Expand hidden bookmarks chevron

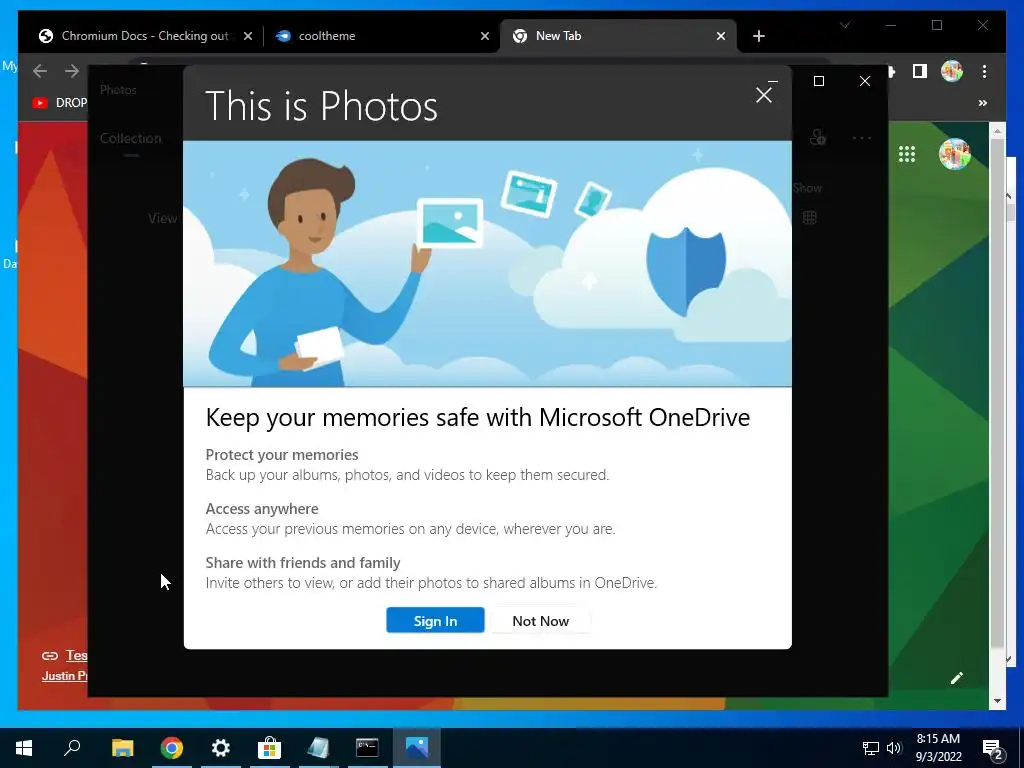[x=982, y=103]
